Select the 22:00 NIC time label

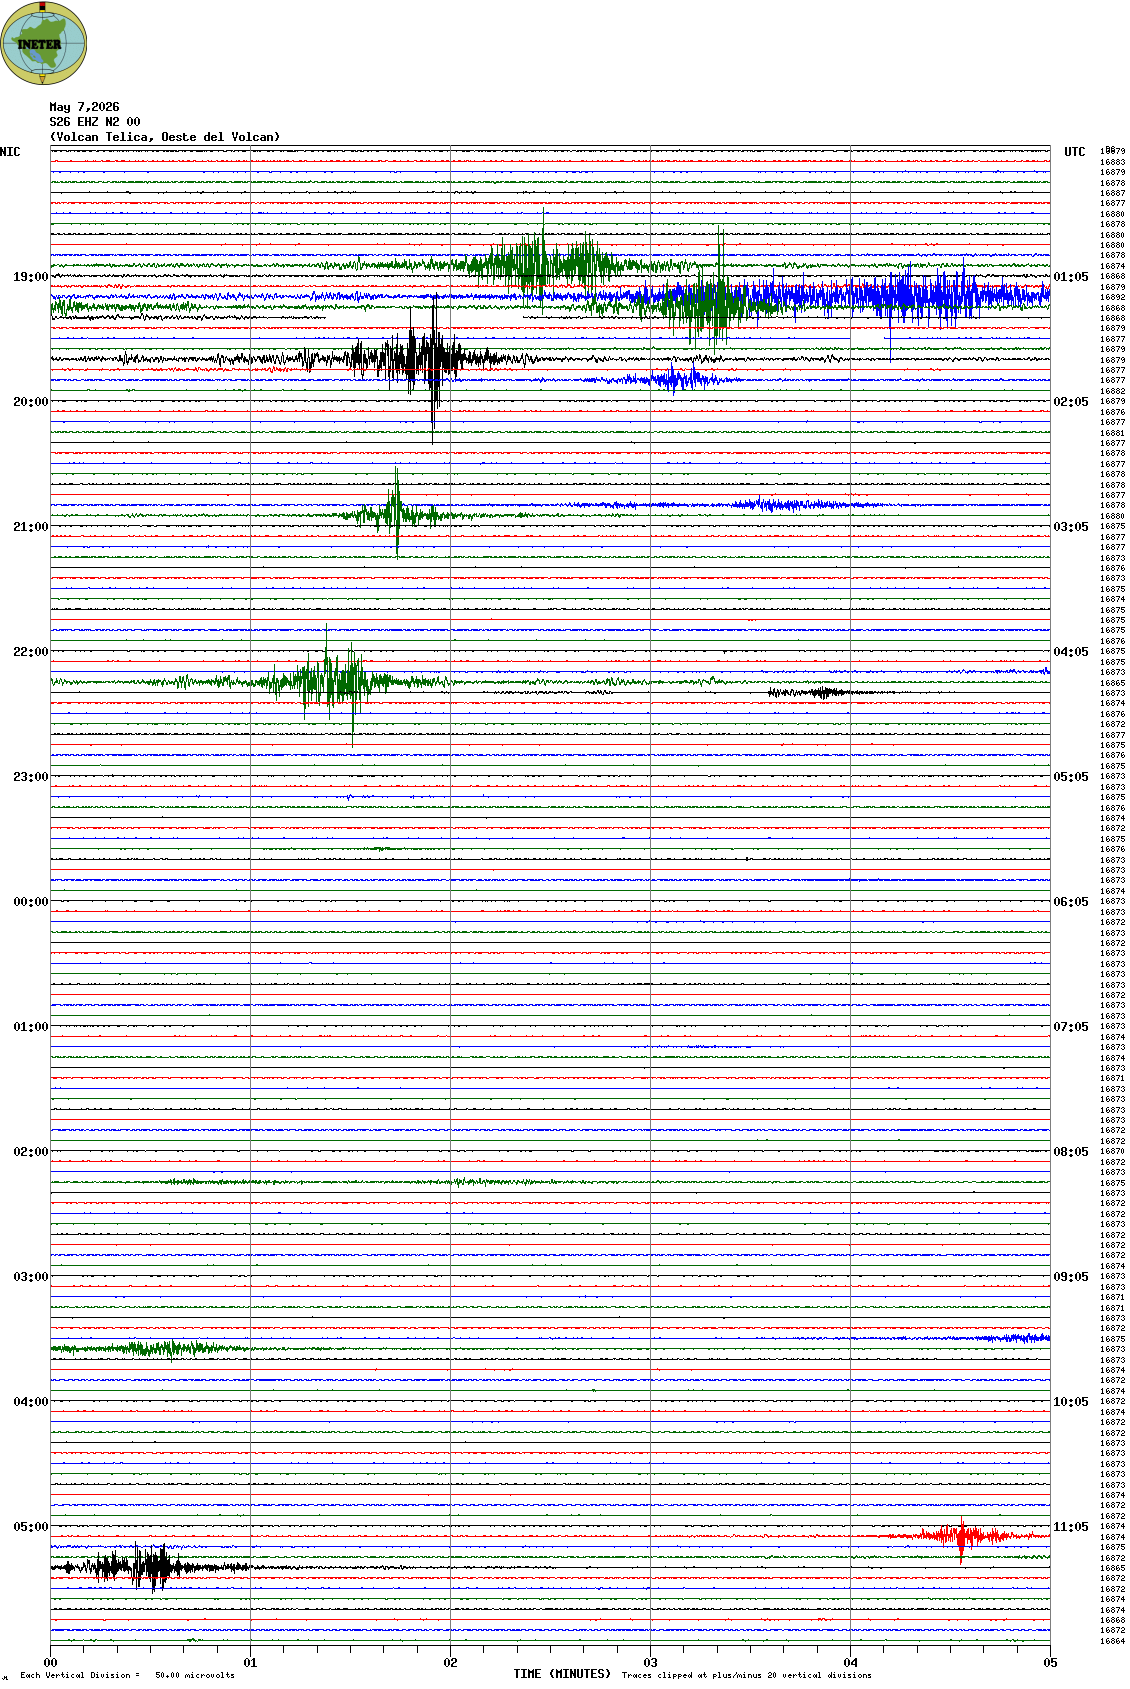(30, 652)
